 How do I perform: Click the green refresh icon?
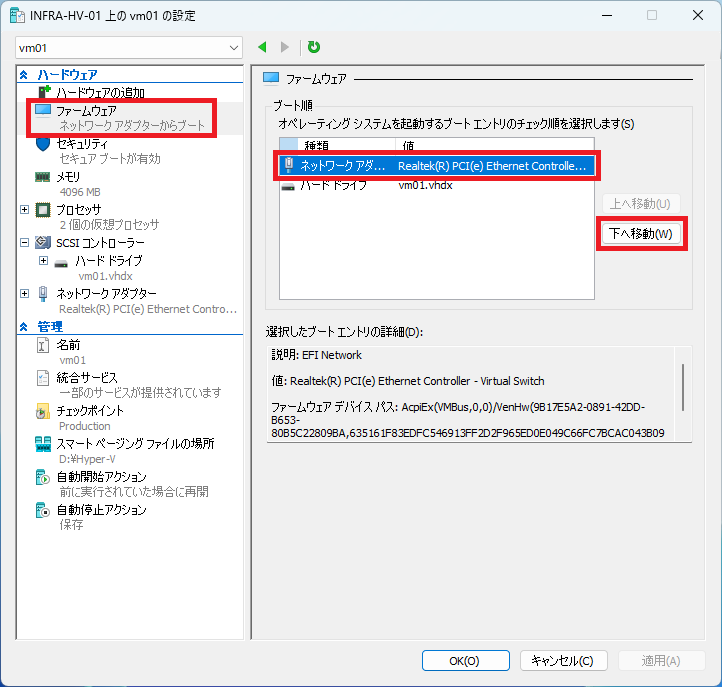pos(314,47)
